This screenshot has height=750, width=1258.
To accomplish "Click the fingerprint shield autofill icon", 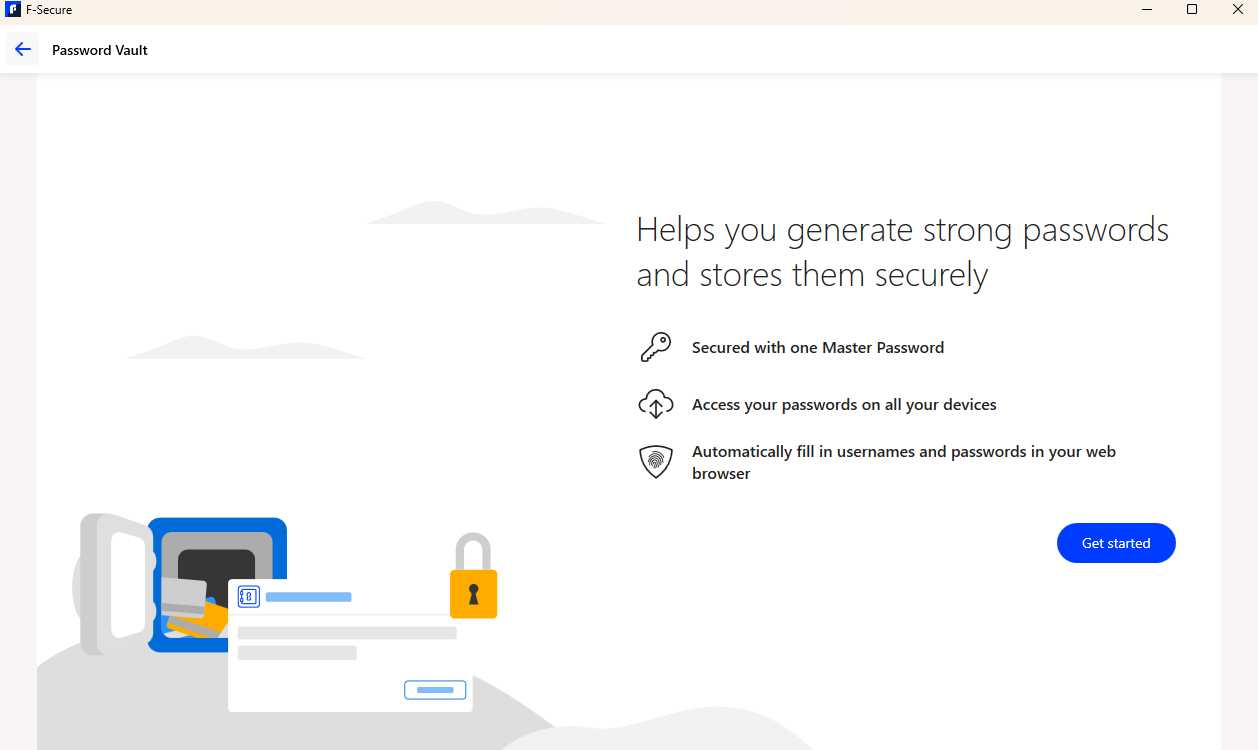I will [656, 461].
